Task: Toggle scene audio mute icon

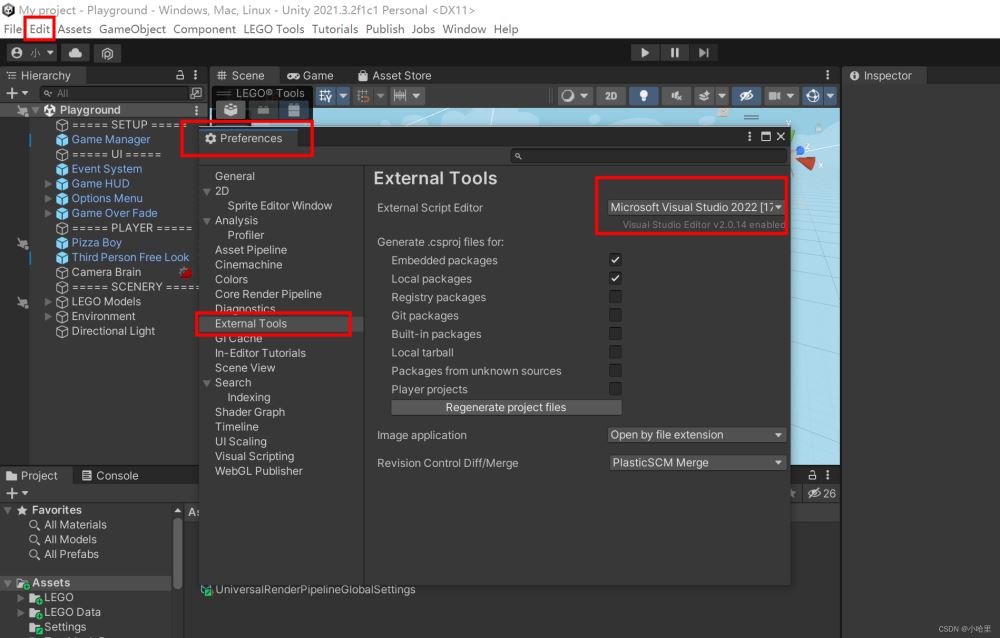Action: [677, 96]
